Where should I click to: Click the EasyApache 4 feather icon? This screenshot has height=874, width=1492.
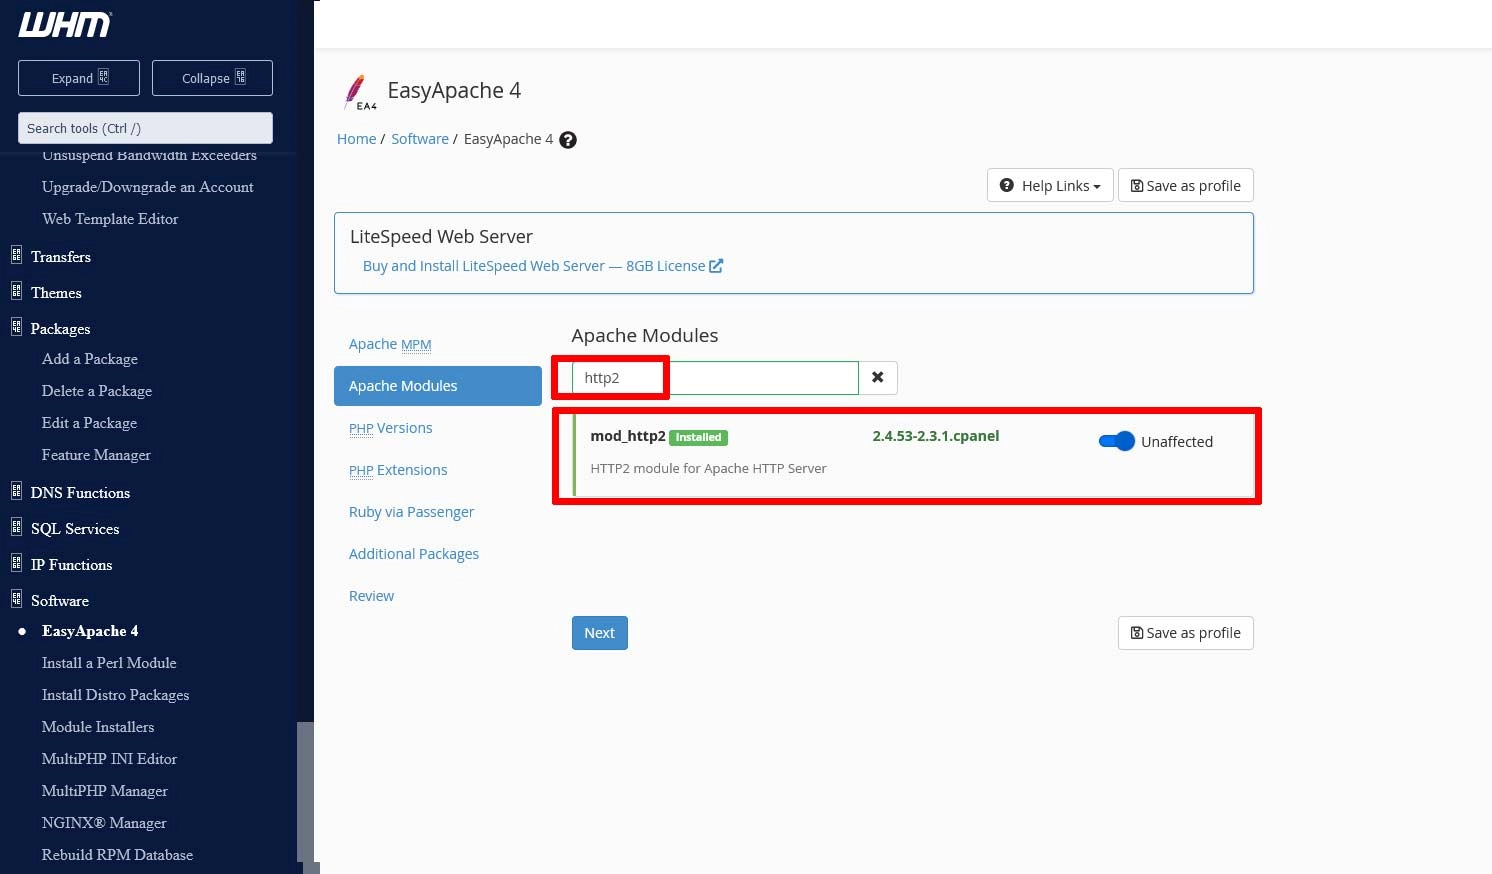pyautogui.click(x=359, y=92)
